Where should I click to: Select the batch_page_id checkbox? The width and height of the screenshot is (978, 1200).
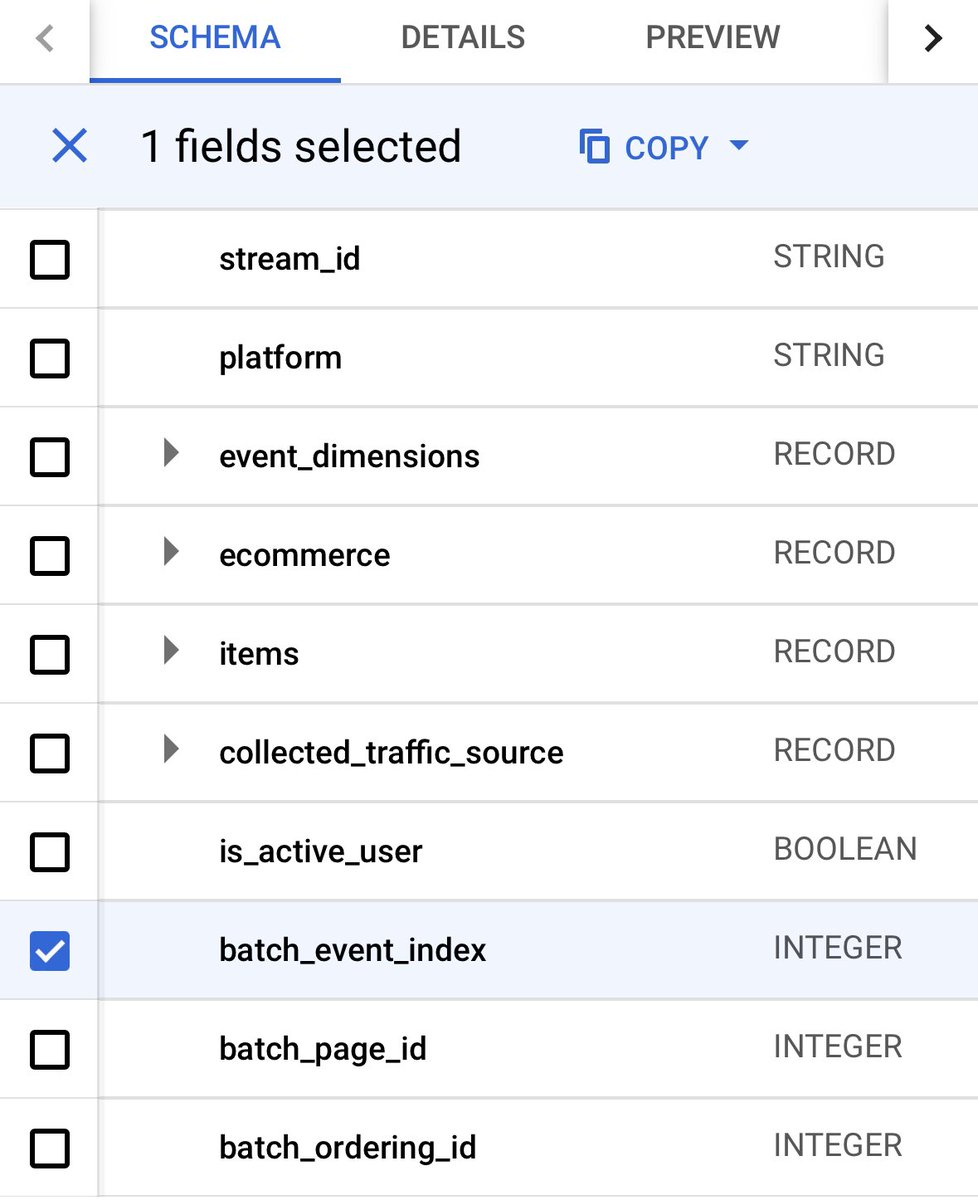coord(50,1049)
